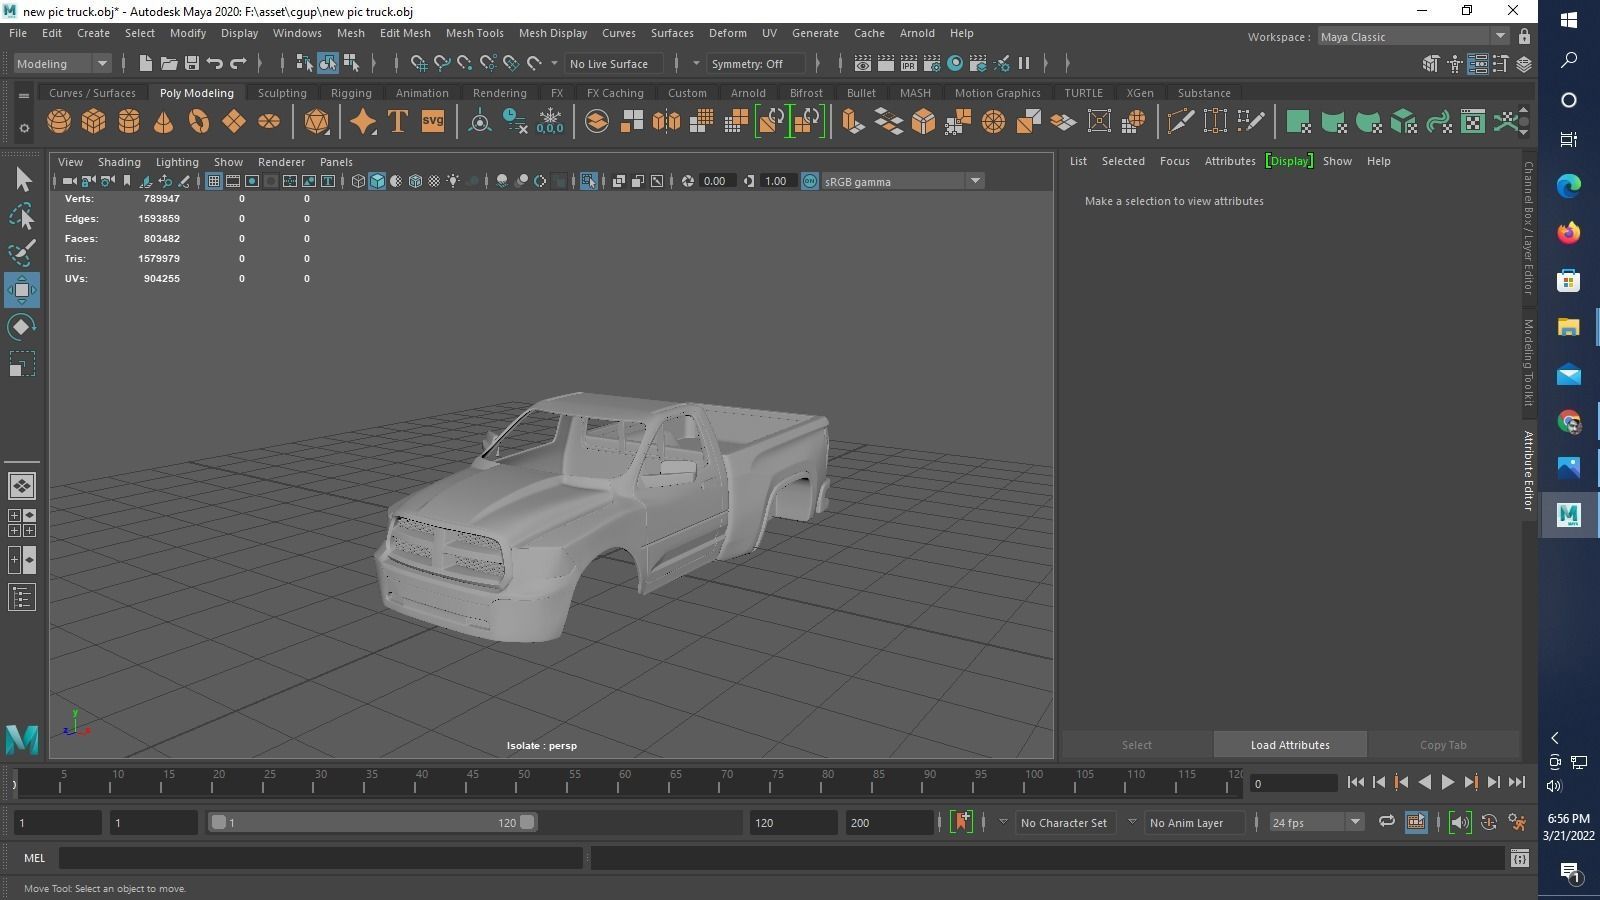Select the Scale tool in the toolbox

22,364
